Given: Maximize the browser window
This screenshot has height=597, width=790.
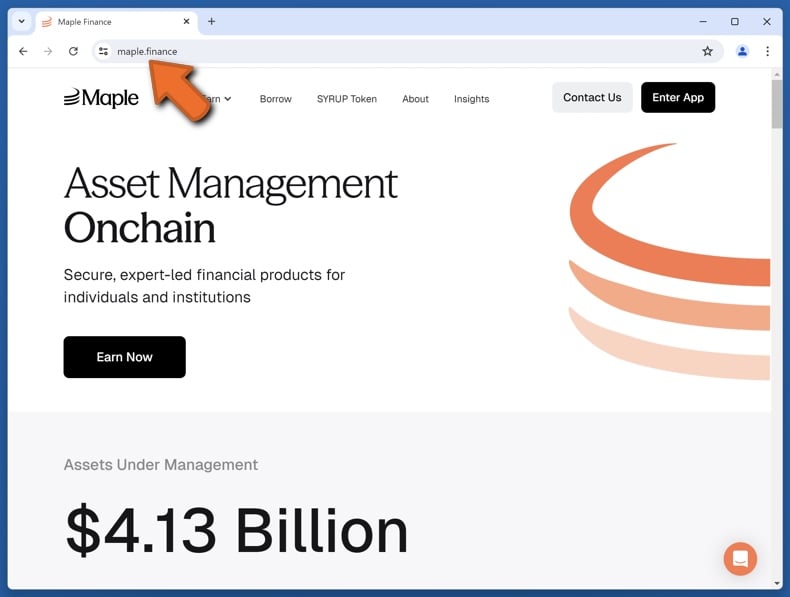Looking at the screenshot, I should (735, 22).
